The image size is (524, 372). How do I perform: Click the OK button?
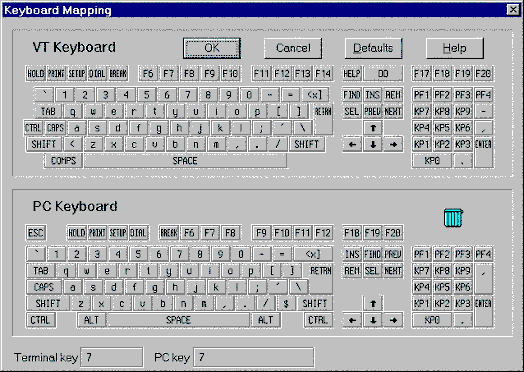point(212,48)
